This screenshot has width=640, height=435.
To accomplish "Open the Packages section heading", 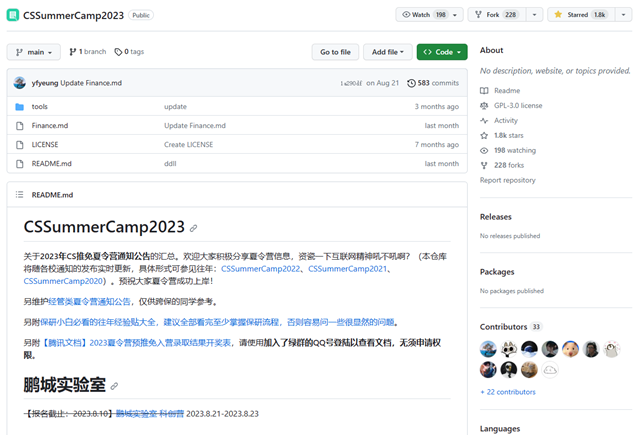I will 497,272.
